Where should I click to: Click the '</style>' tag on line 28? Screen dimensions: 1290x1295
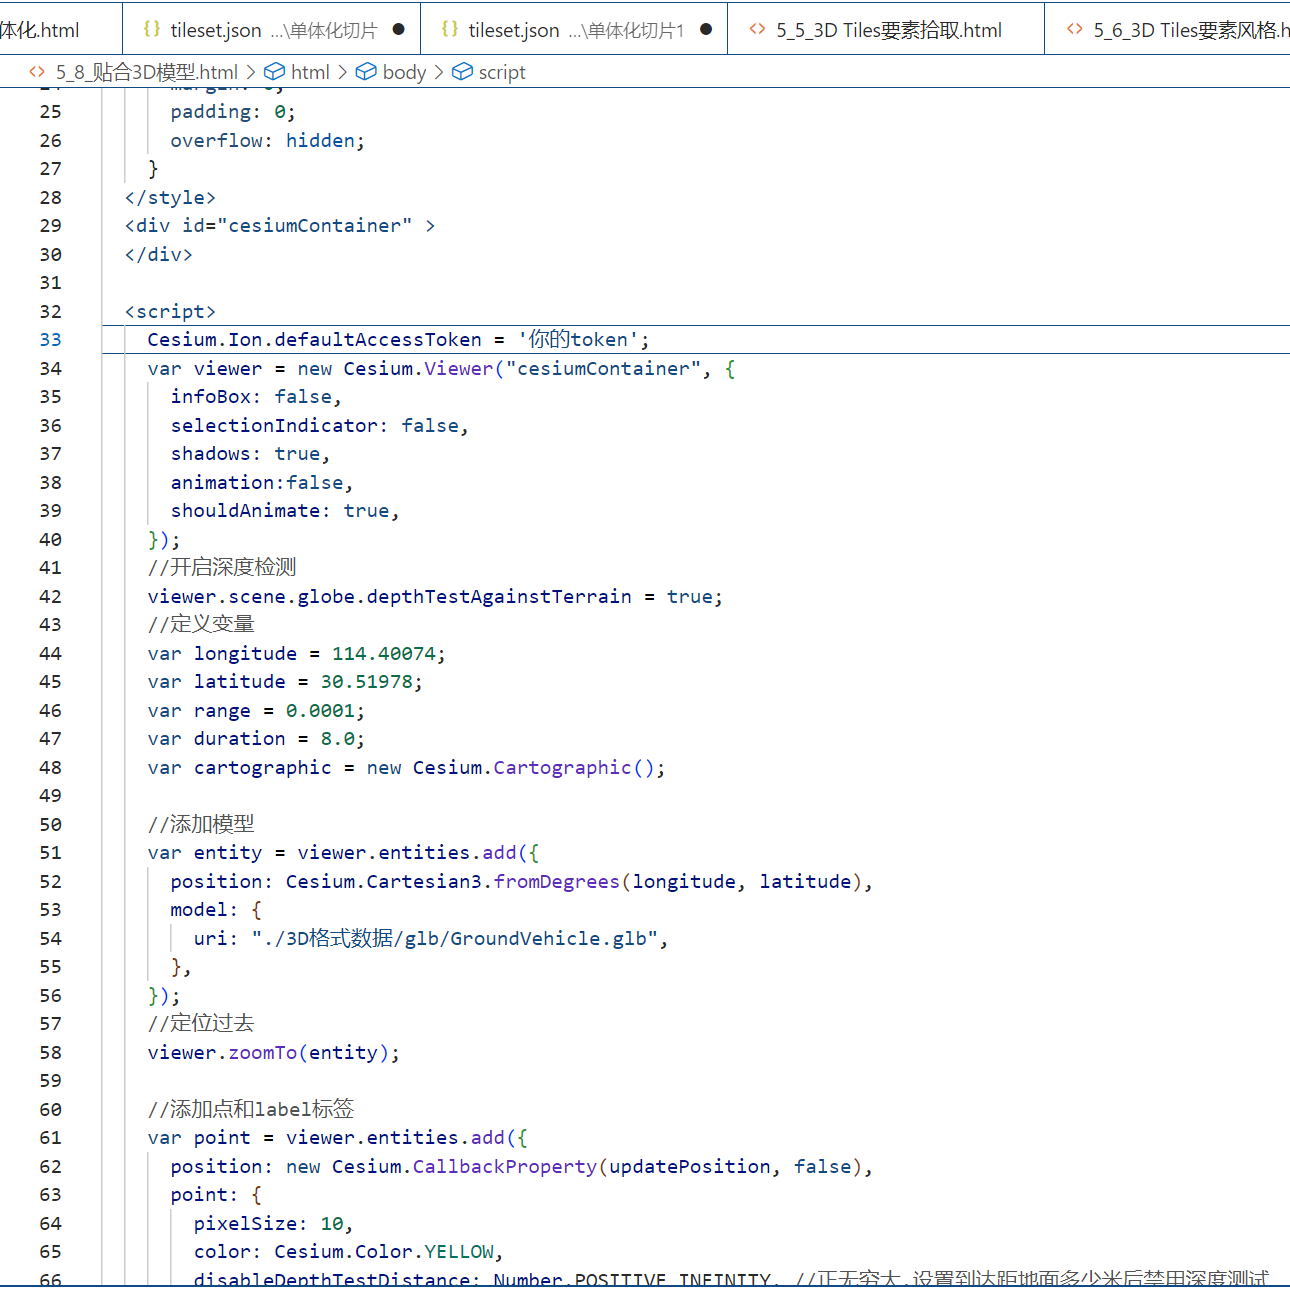pyautogui.click(x=170, y=198)
